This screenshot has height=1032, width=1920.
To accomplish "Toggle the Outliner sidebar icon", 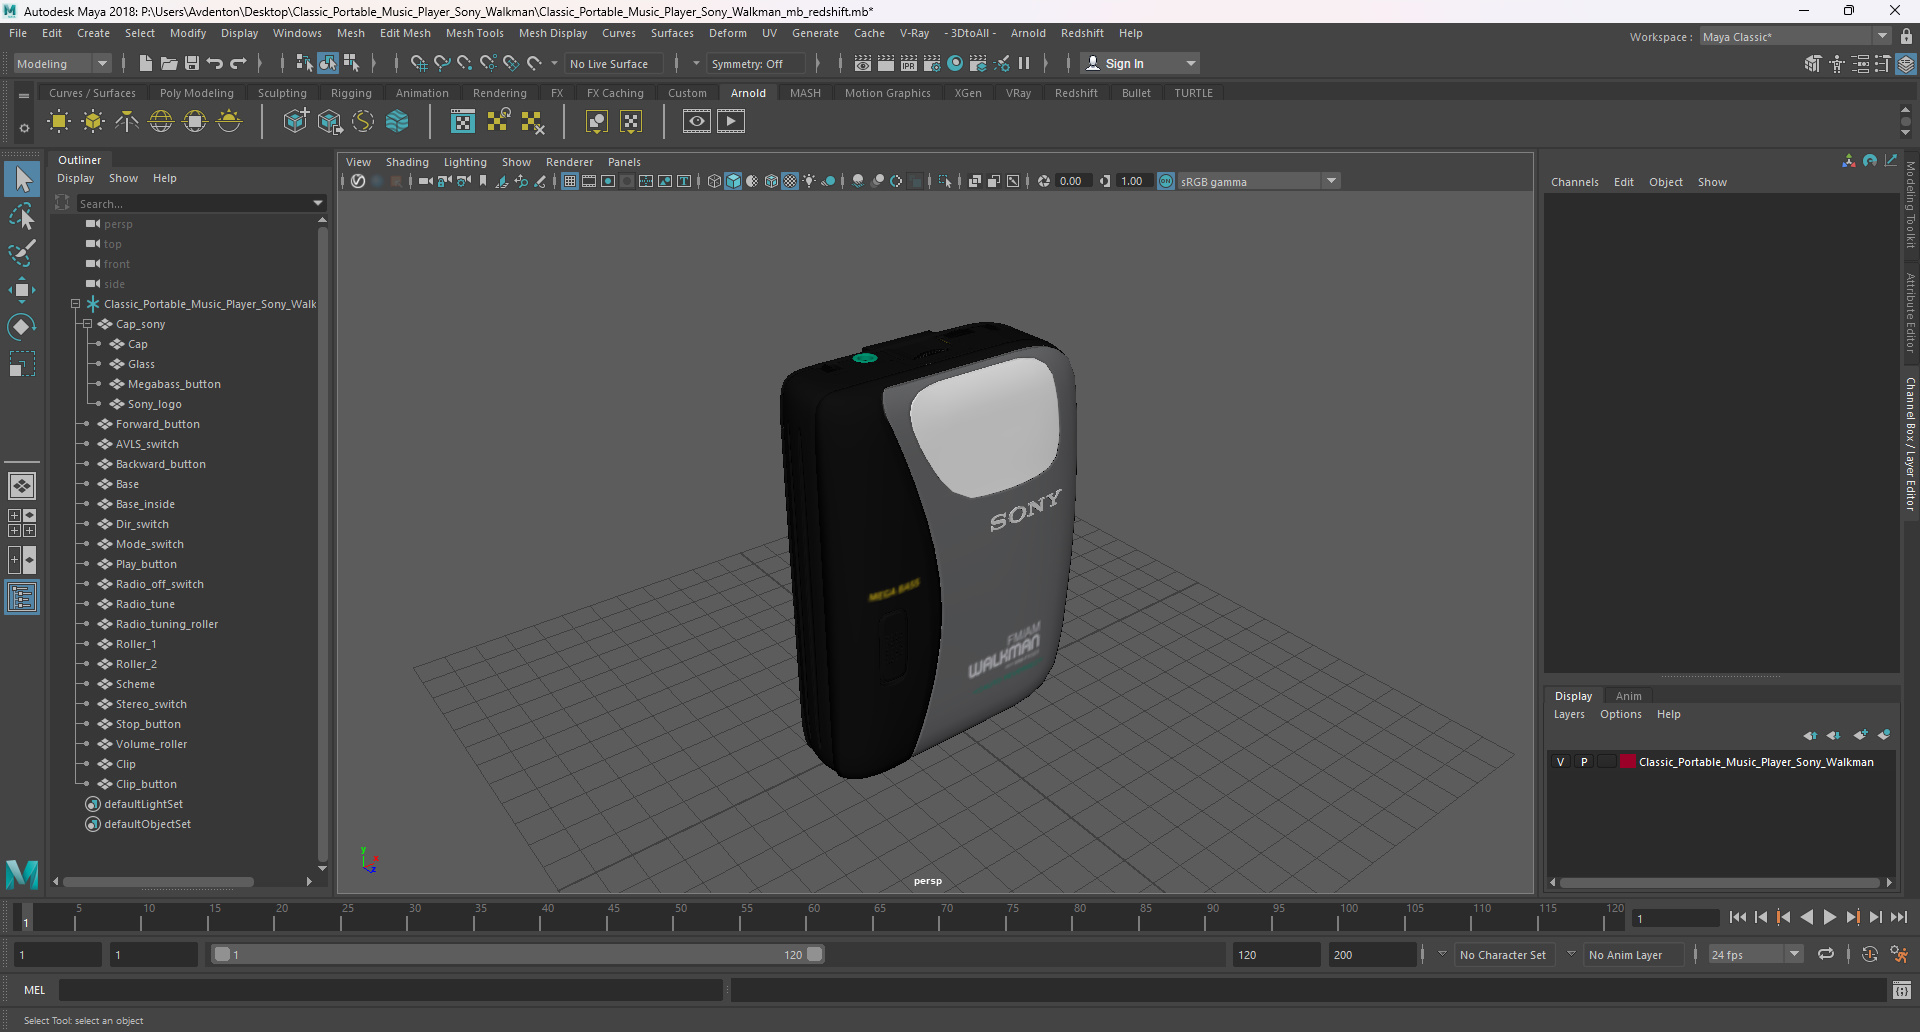I will click(22, 598).
